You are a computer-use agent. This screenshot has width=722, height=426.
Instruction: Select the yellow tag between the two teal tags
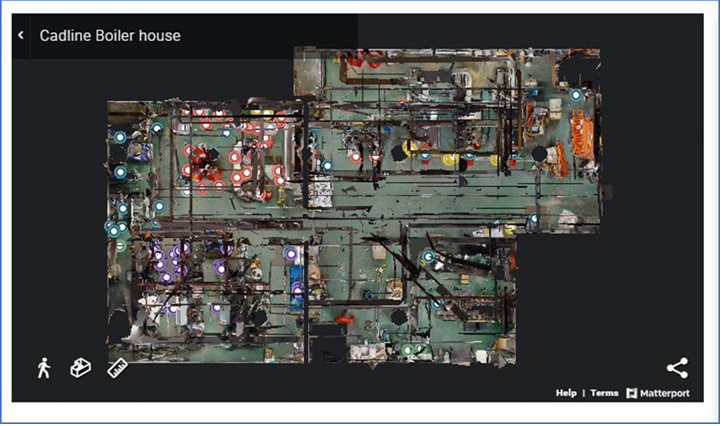(450, 159)
